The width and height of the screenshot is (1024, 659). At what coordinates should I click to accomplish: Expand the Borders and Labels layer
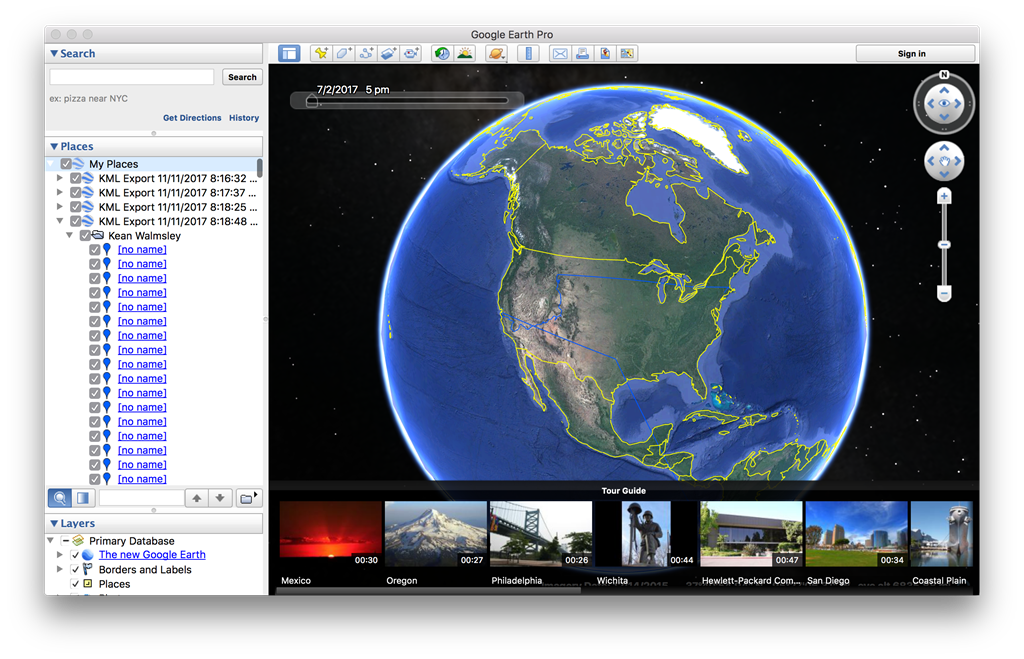point(60,570)
